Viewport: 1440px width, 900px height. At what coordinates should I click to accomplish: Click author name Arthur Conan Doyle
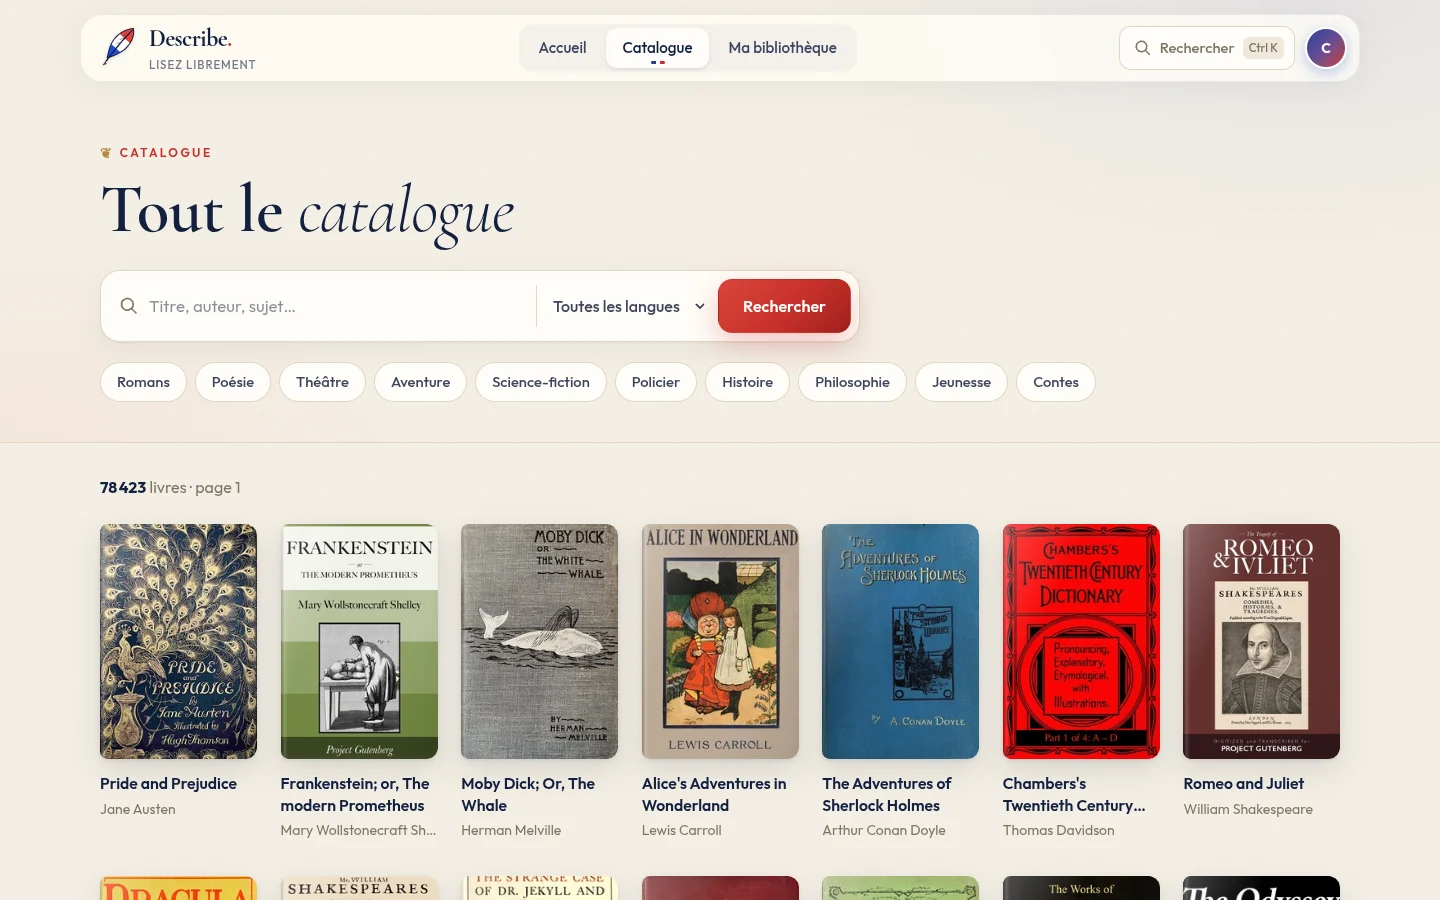pos(884,830)
